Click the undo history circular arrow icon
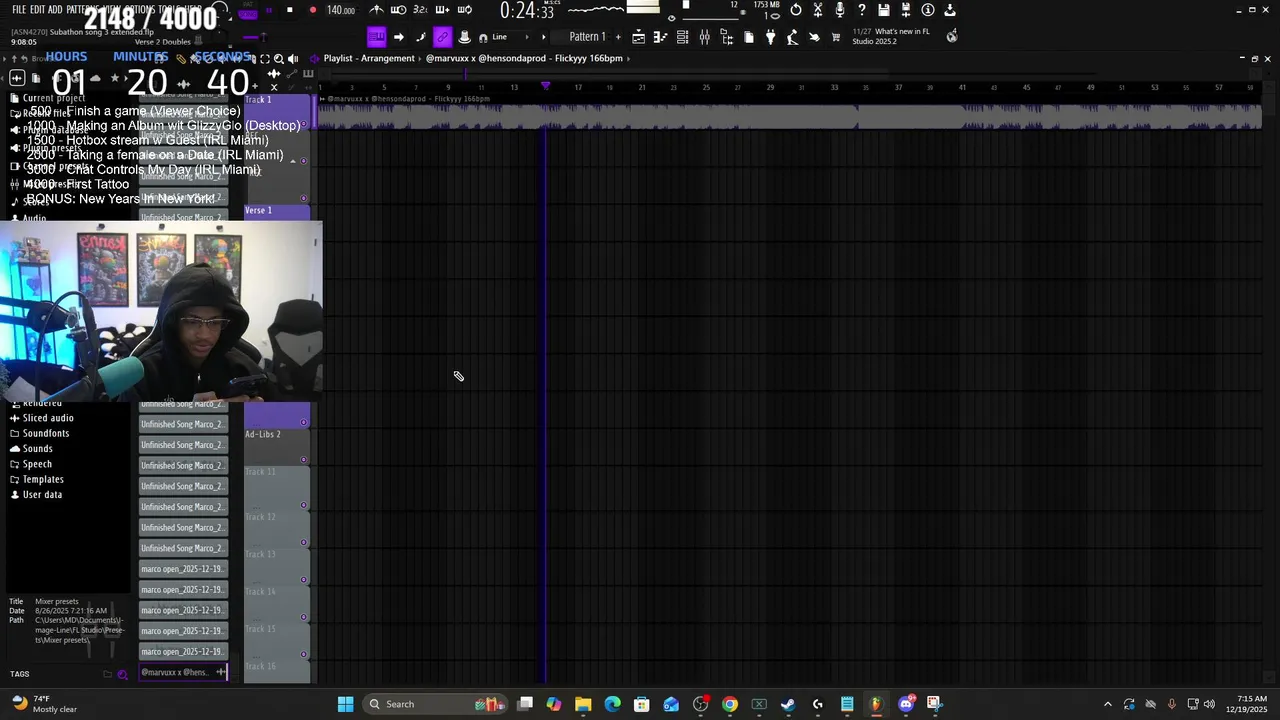Screen dimensions: 1280x720 click(x=796, y=10)
